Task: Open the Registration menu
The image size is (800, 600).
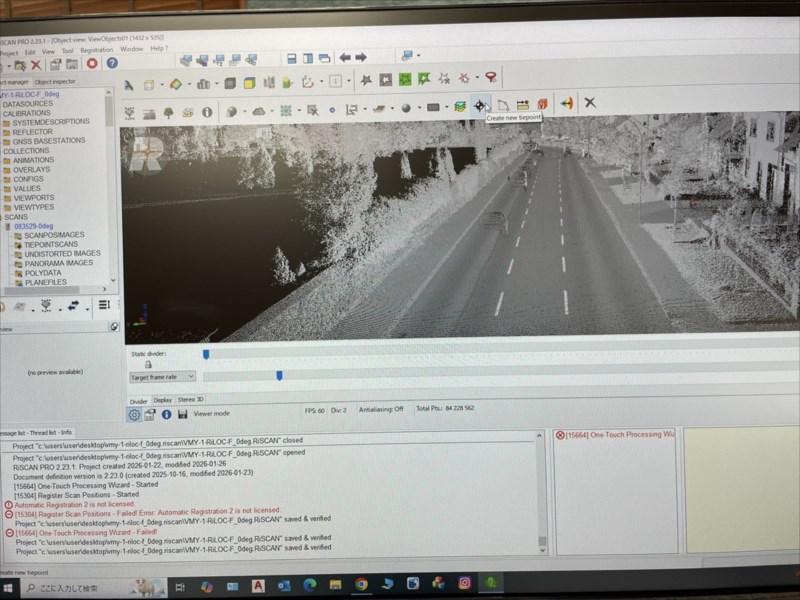Action: click(96, 49)
